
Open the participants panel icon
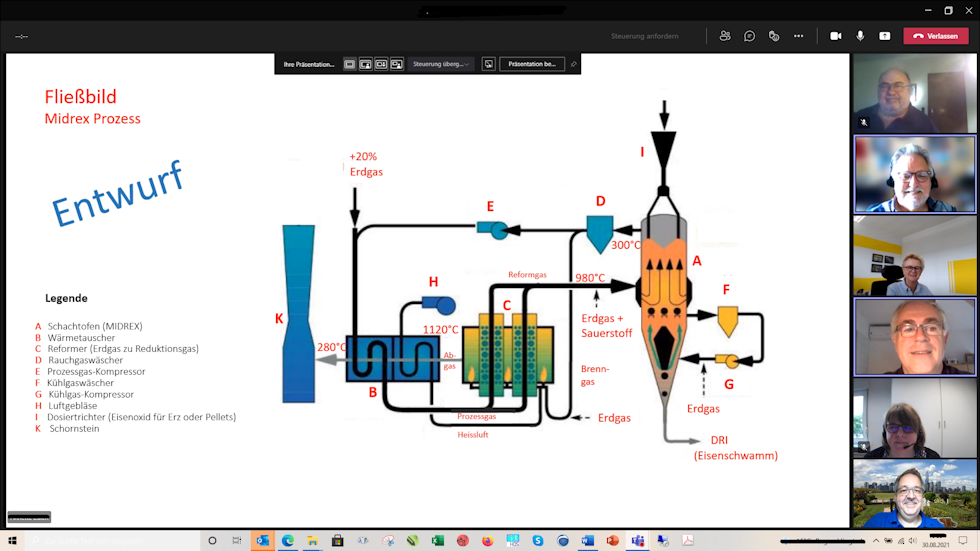[x=725, y=36]
